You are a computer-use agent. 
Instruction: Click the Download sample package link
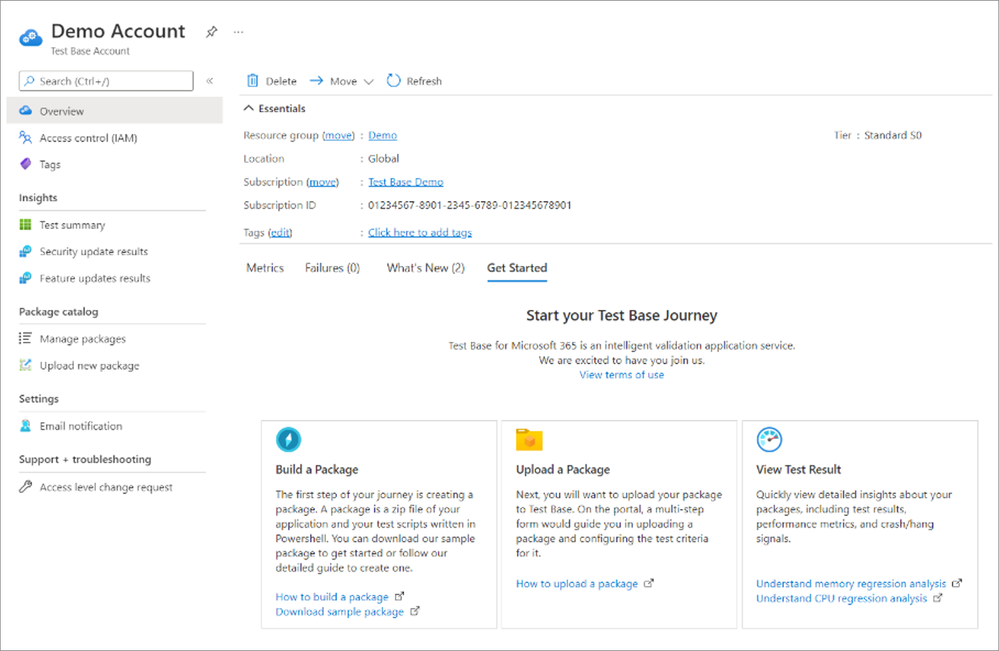click(340, 612)
